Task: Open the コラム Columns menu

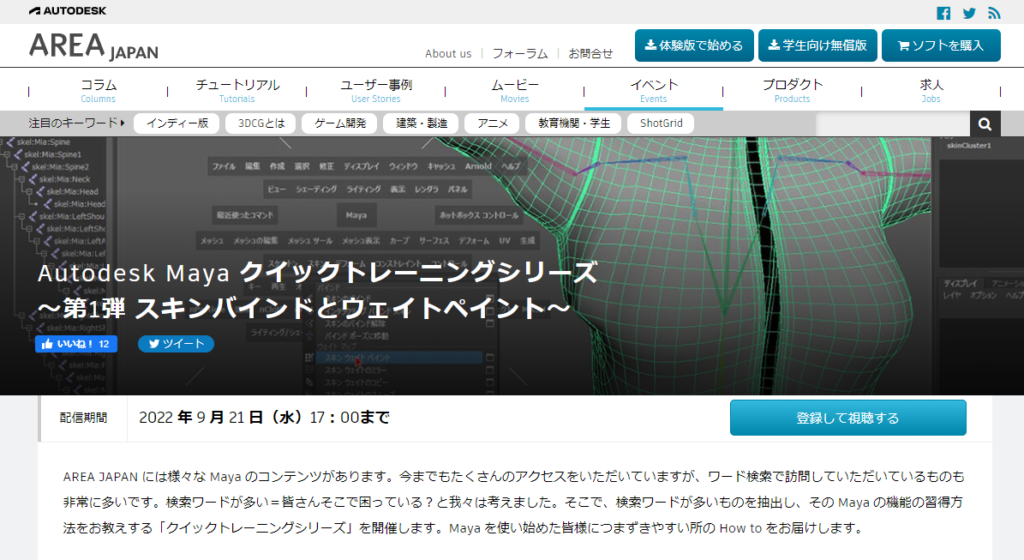Action: pos(98,90)
